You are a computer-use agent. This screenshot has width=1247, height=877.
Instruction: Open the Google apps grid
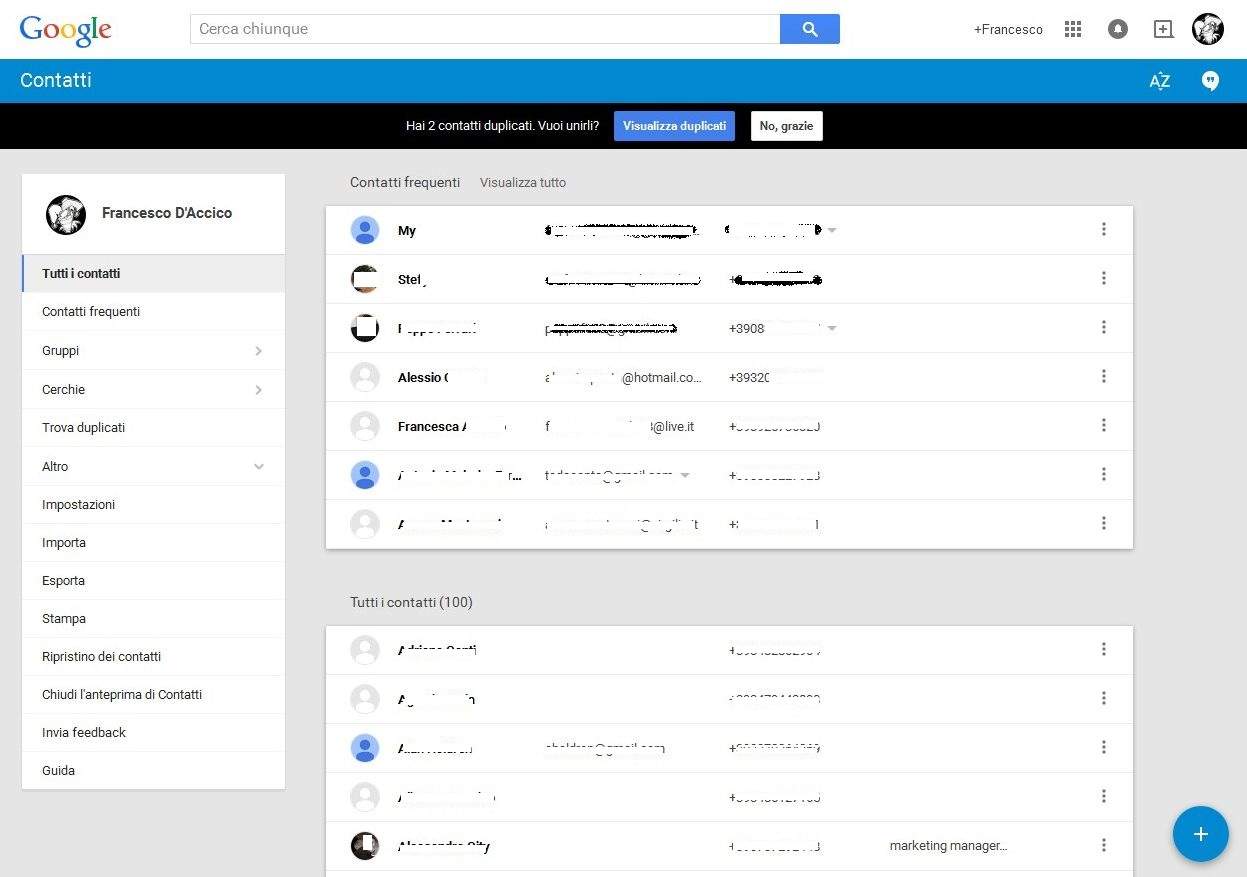1073,29
